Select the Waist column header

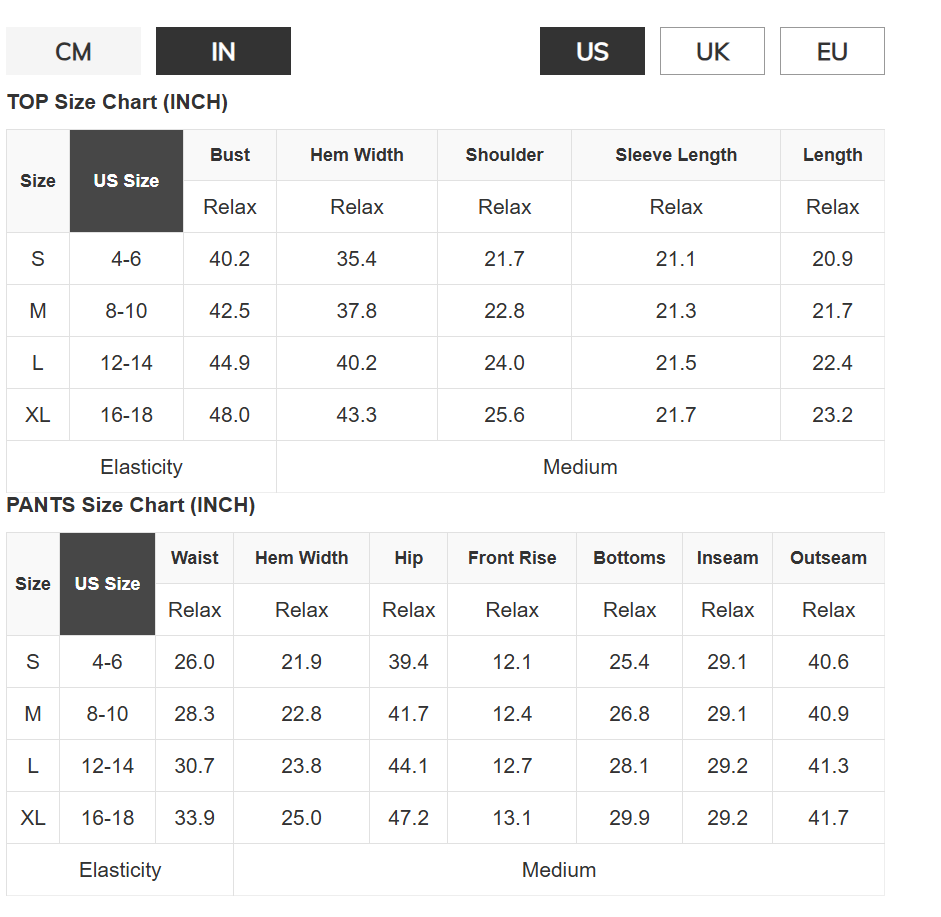click(x=194, y=558)
